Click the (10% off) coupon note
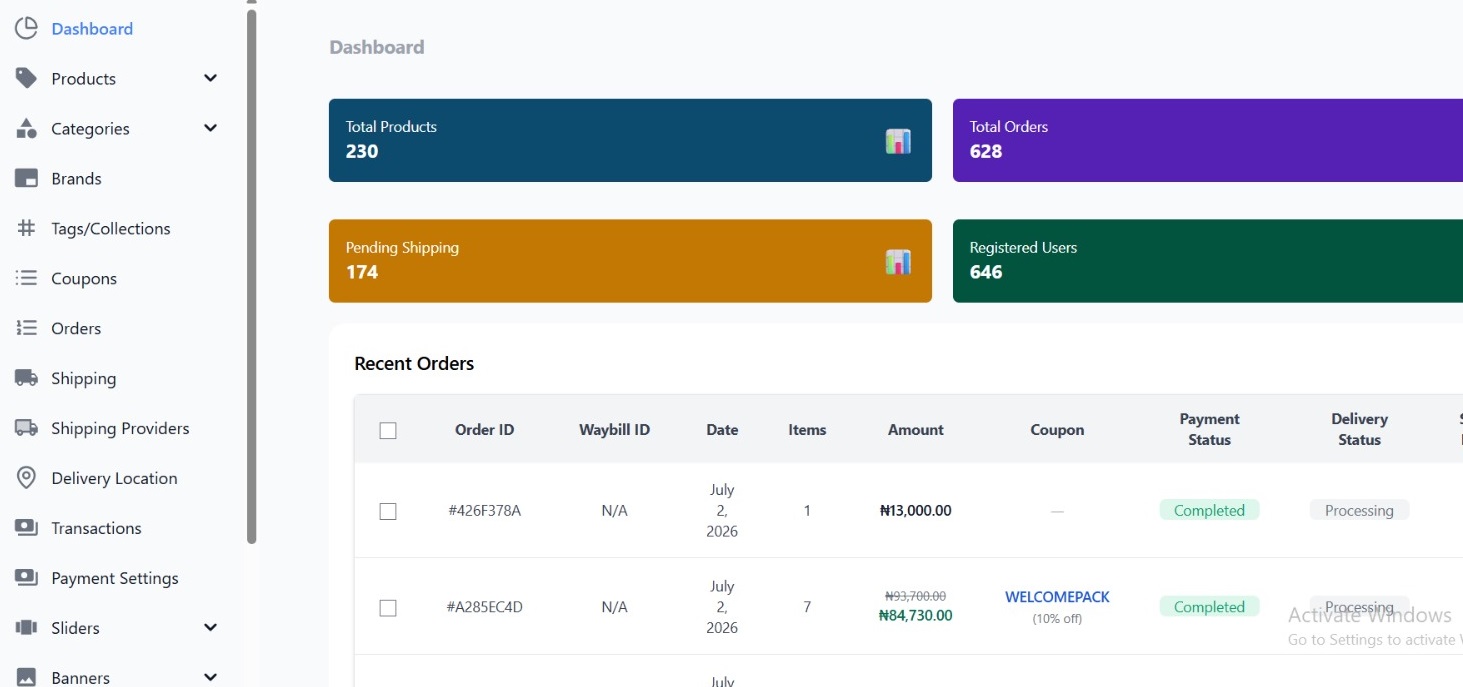1463x687 pixels. coord(1057,619)
